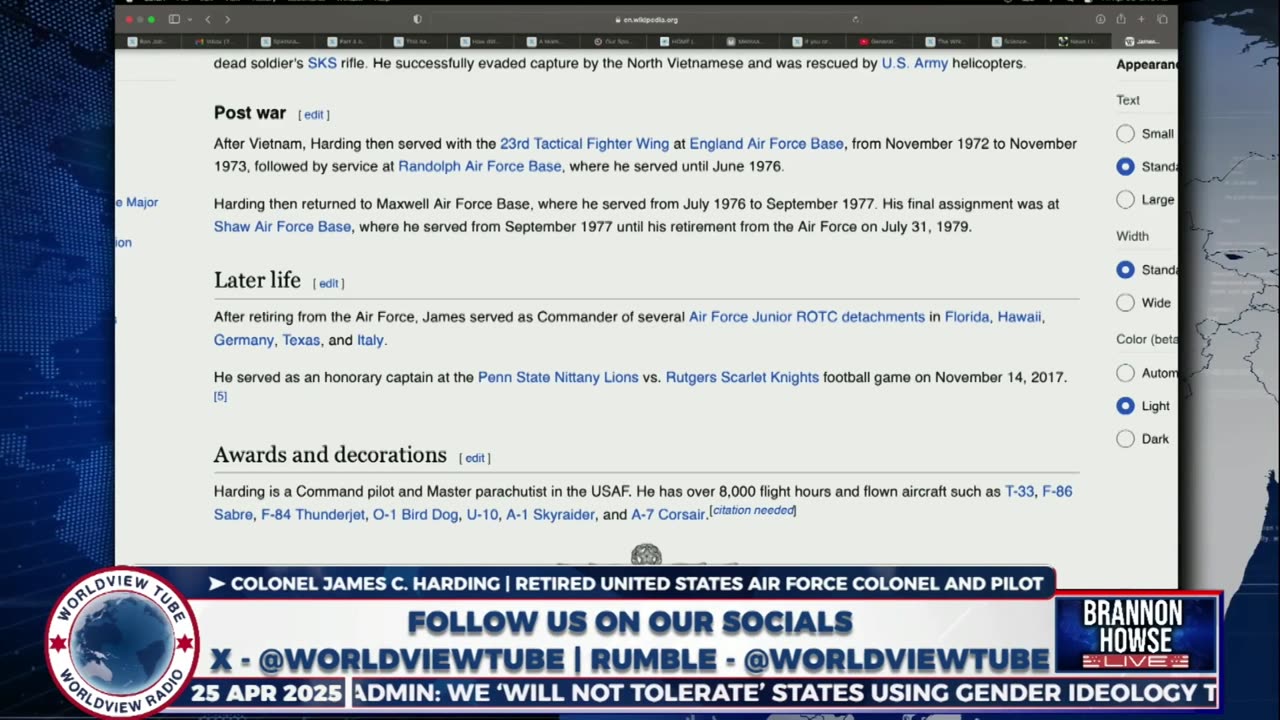Open the F-86 Sabre link
The height and width of the screenshot is (720, 1280).
click(x=1057, y=492)
